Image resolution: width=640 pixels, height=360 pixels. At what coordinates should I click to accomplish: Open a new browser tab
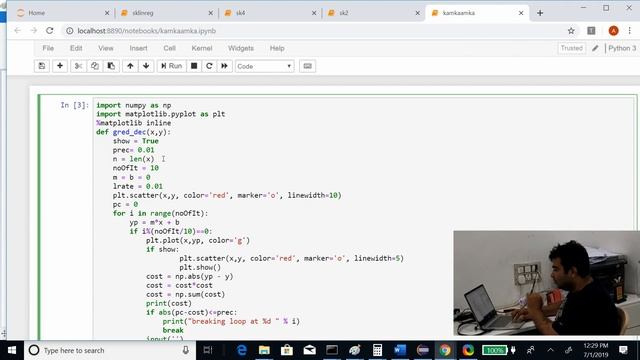pyautogui.click(x=540, y=13)
